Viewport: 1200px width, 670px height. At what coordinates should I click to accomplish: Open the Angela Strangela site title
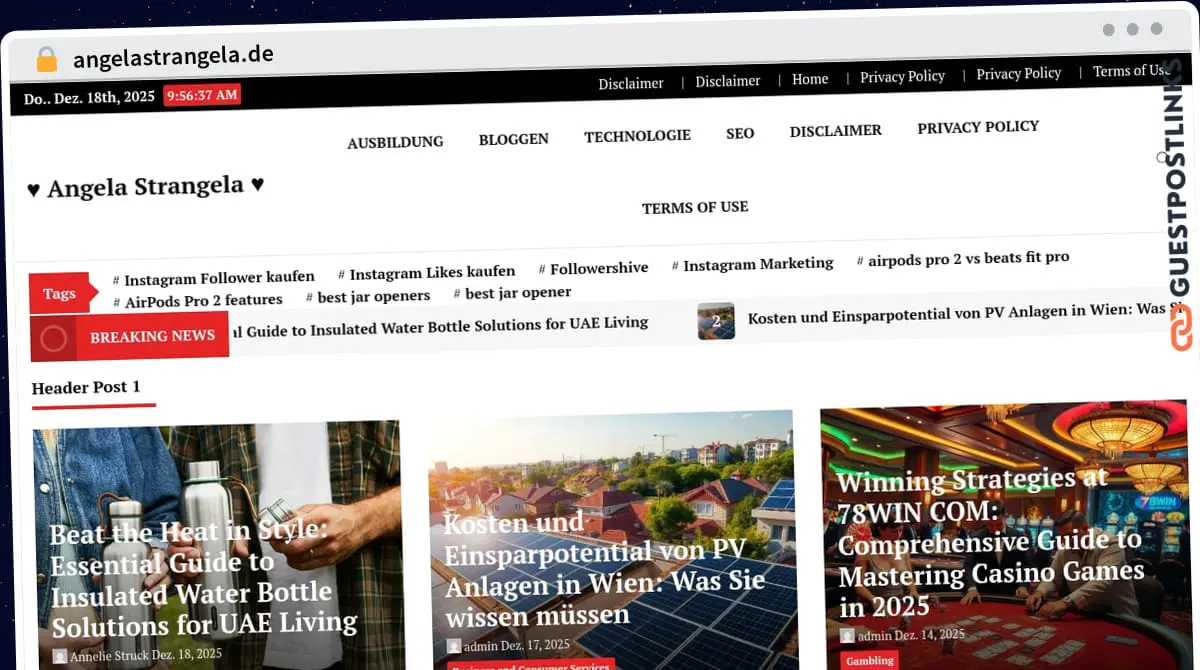point(146,187)
